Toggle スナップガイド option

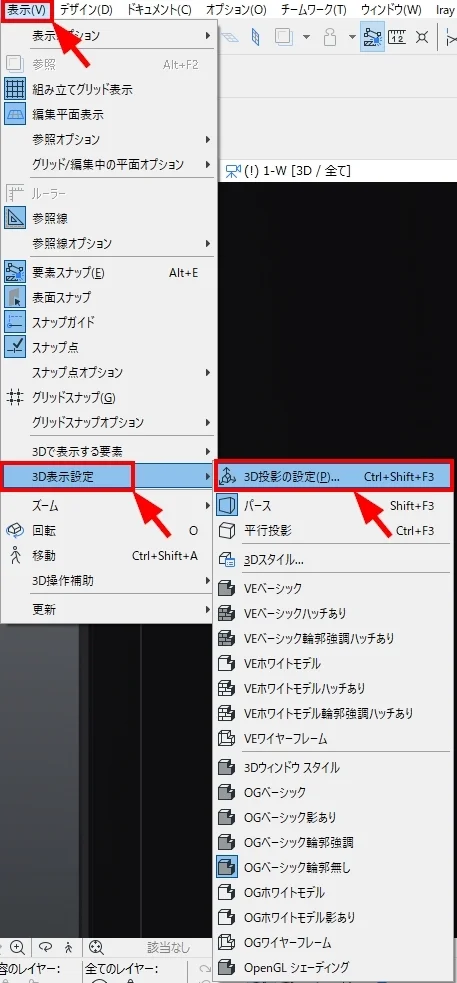click(109, 322)
